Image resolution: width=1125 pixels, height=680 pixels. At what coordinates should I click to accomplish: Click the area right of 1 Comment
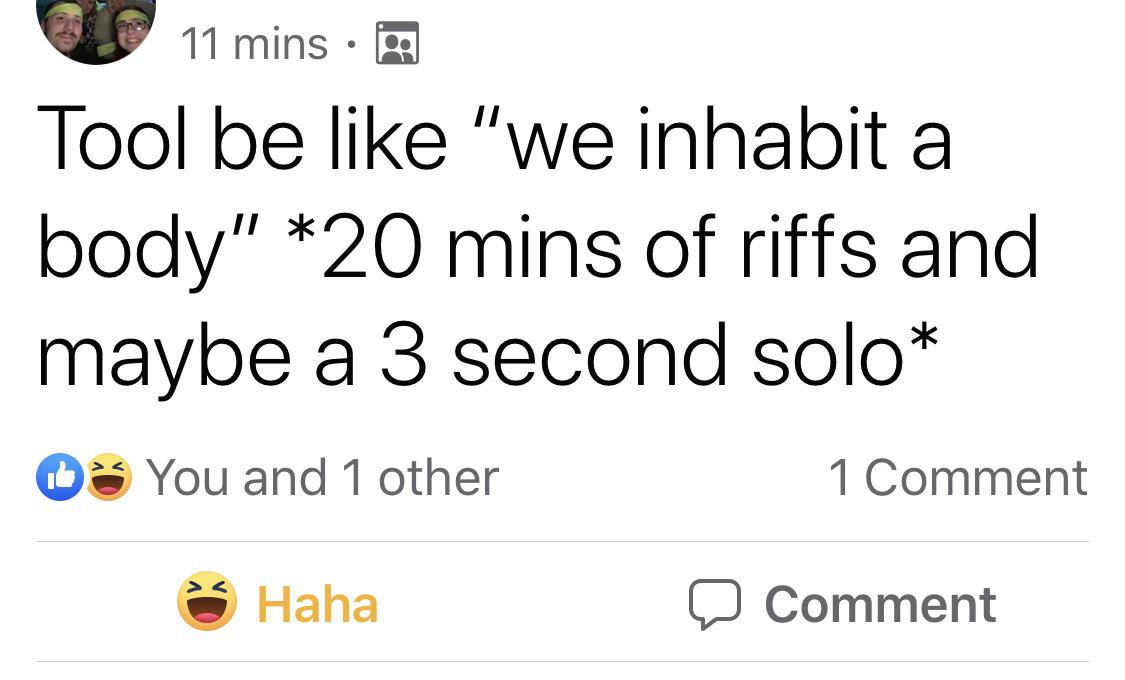1105,477
